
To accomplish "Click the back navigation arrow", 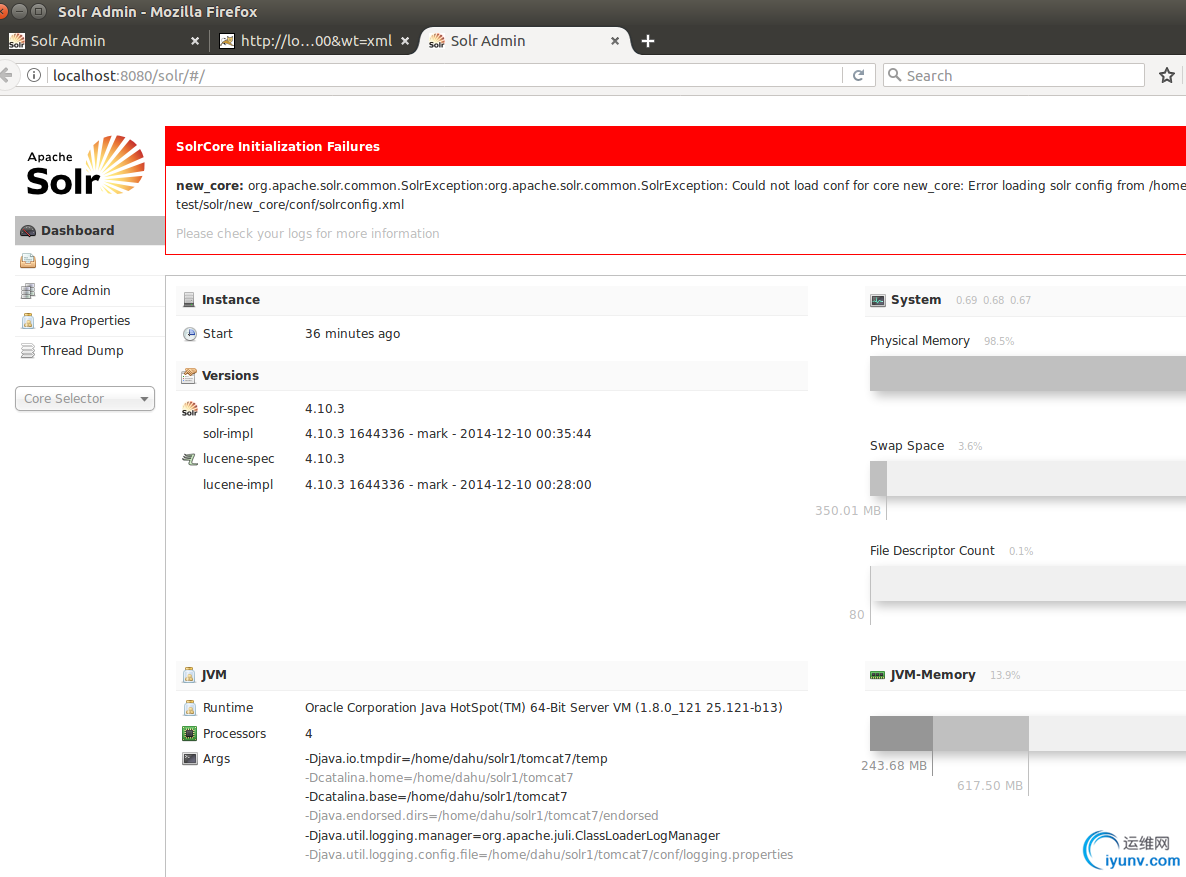I will [x=6, y=75].
